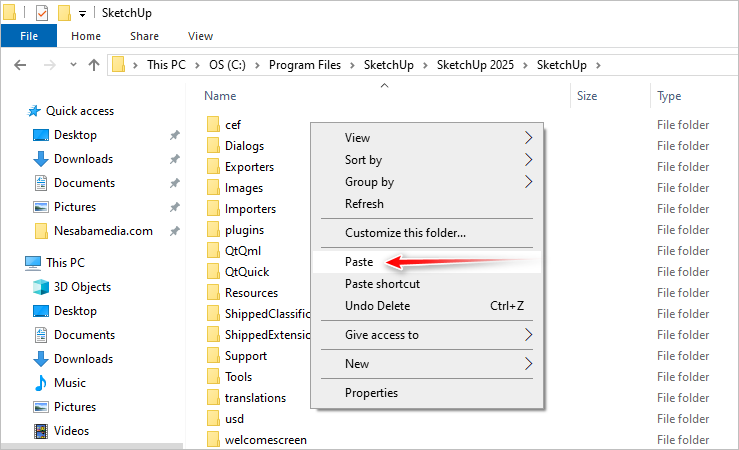Choose Refresh from the context menu
Image resolution: width=739 pixels, height=450 pixels.
pos(427,204)
